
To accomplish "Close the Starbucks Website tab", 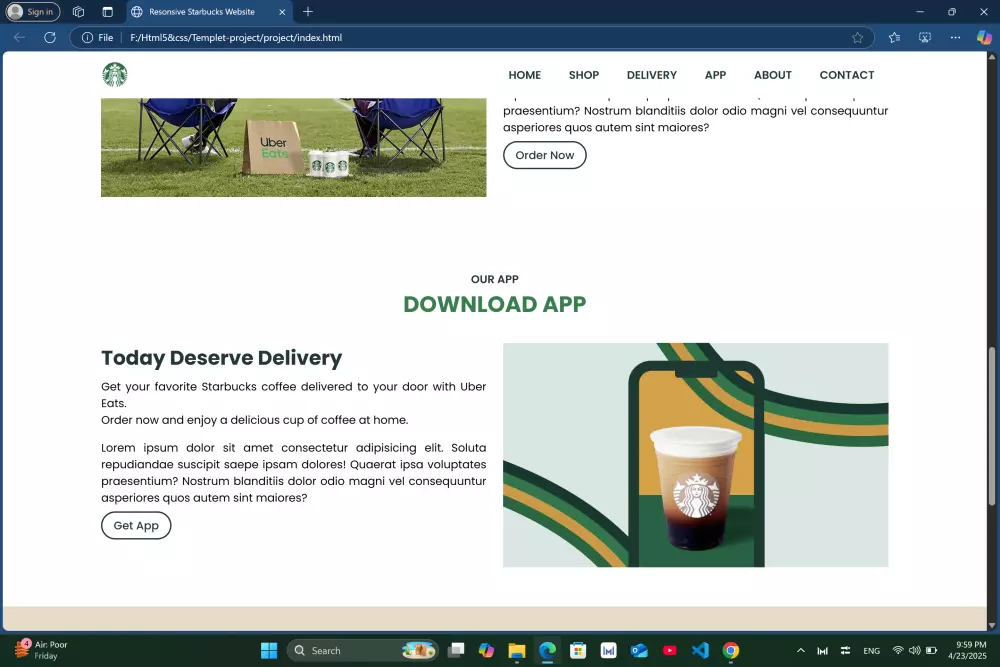I will click(x=282, y=11).
